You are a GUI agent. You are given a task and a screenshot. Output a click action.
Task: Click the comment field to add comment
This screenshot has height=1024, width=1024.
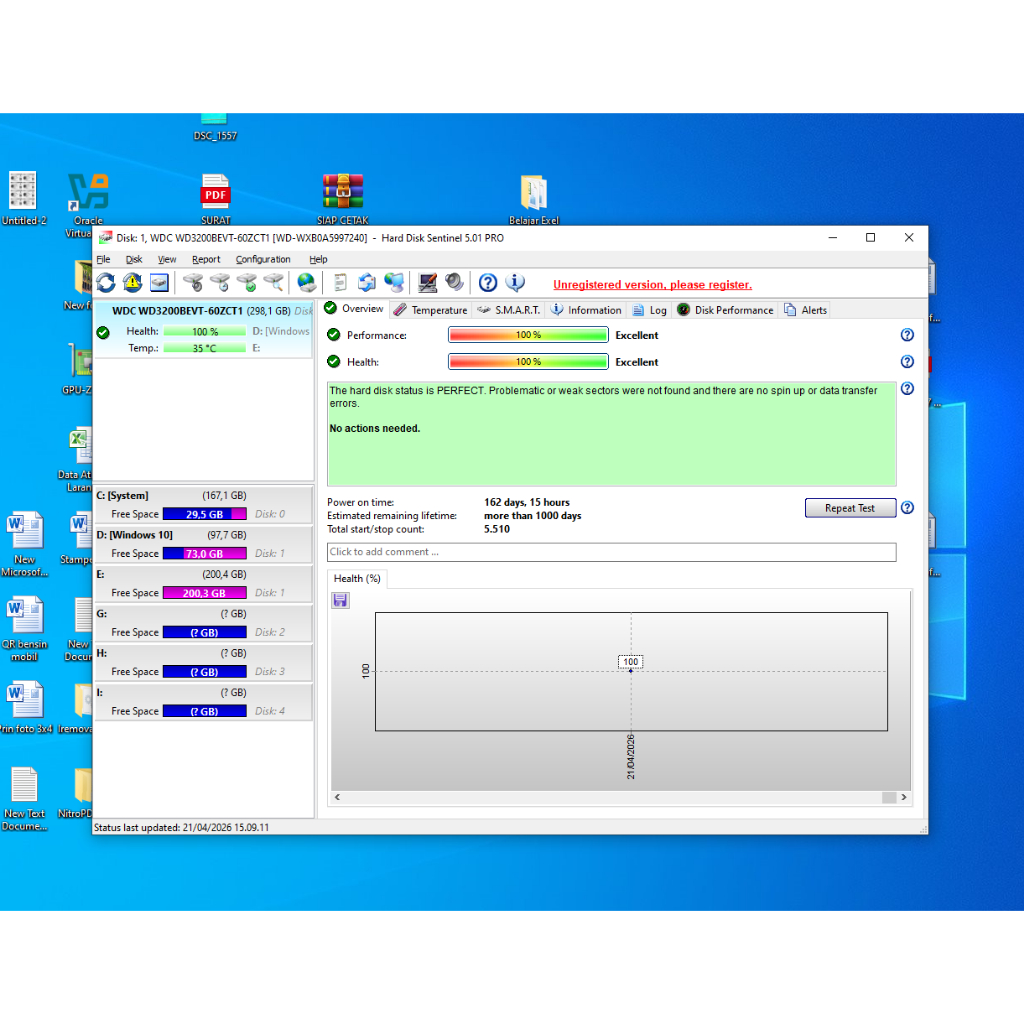(611, 552)
